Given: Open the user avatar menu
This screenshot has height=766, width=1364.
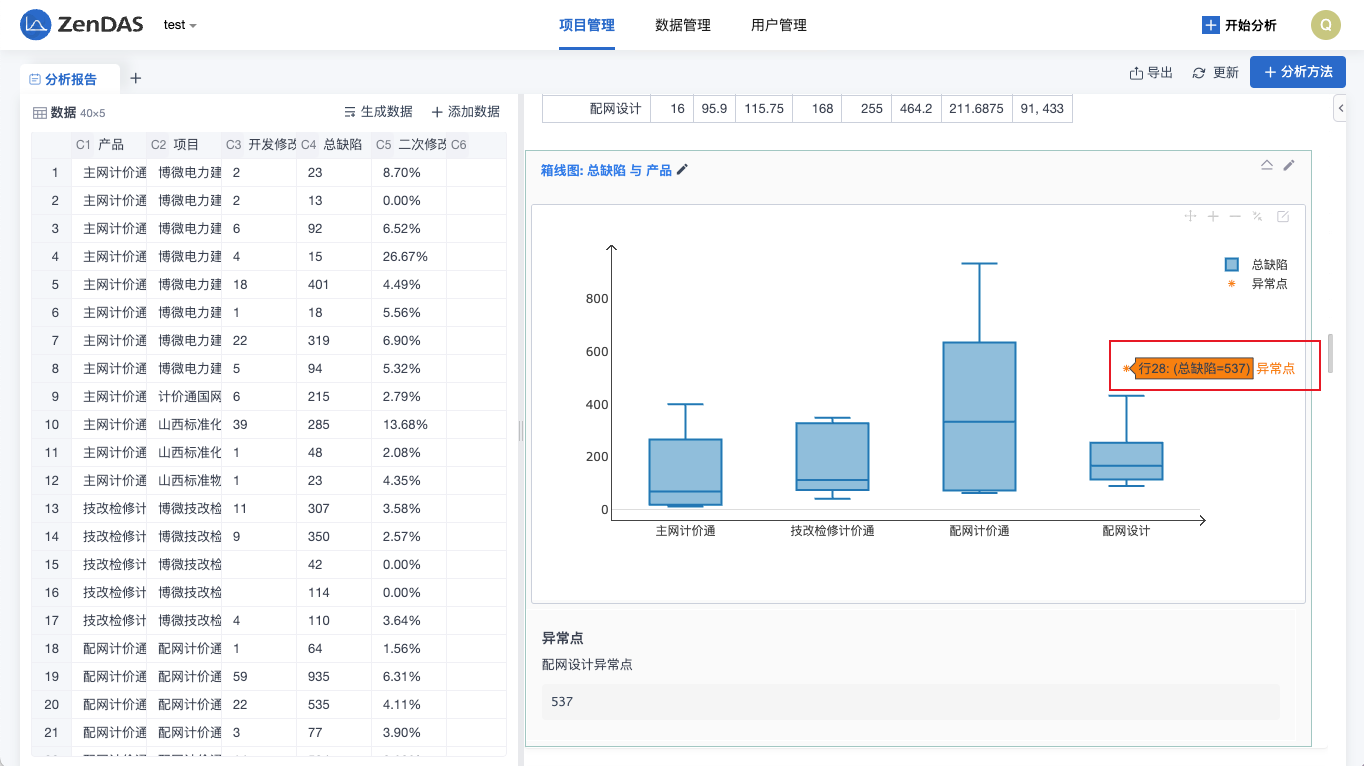Looking at the screenshot, I should [x=1325, y=25].
